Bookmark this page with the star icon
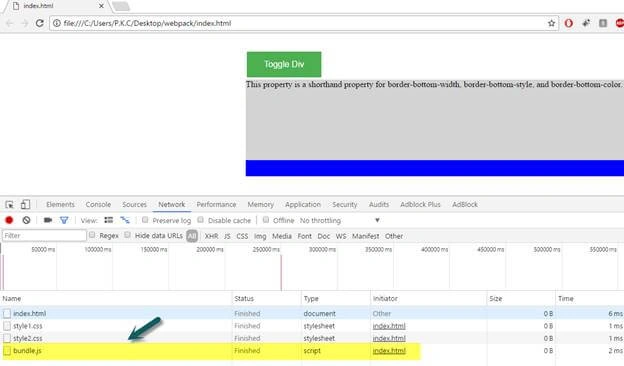This screenshot has height=366, width=624. [551, 23]
